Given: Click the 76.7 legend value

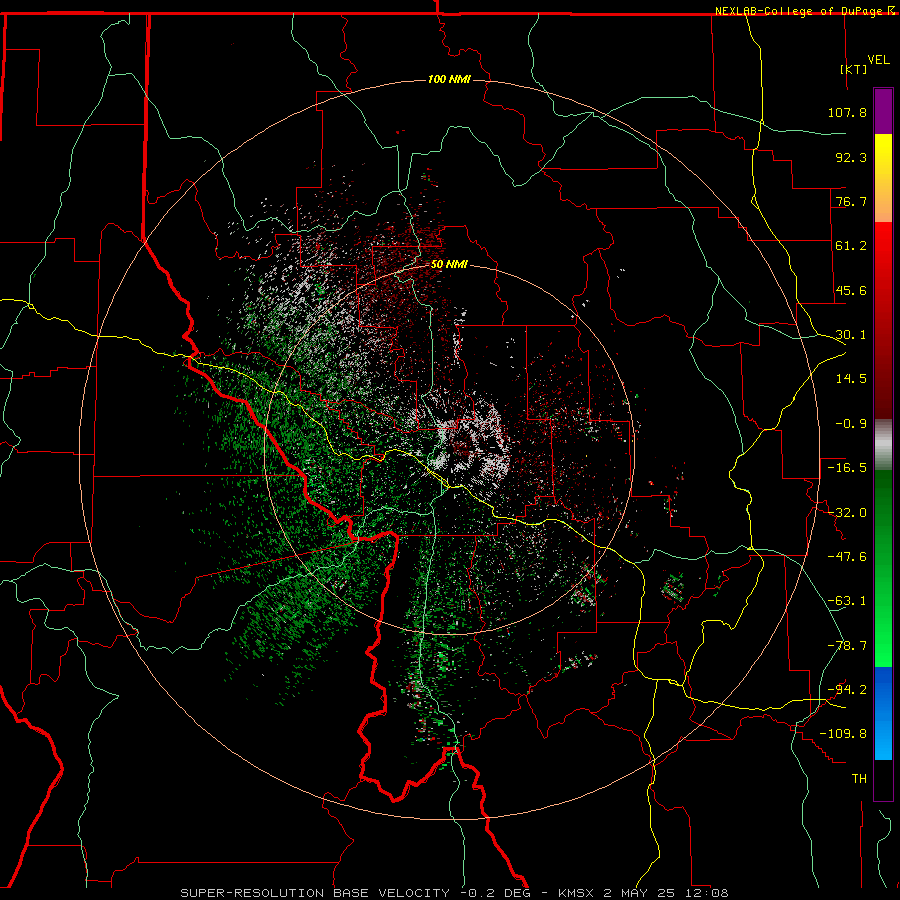Looking at the screenshot, I should [851, 201].
